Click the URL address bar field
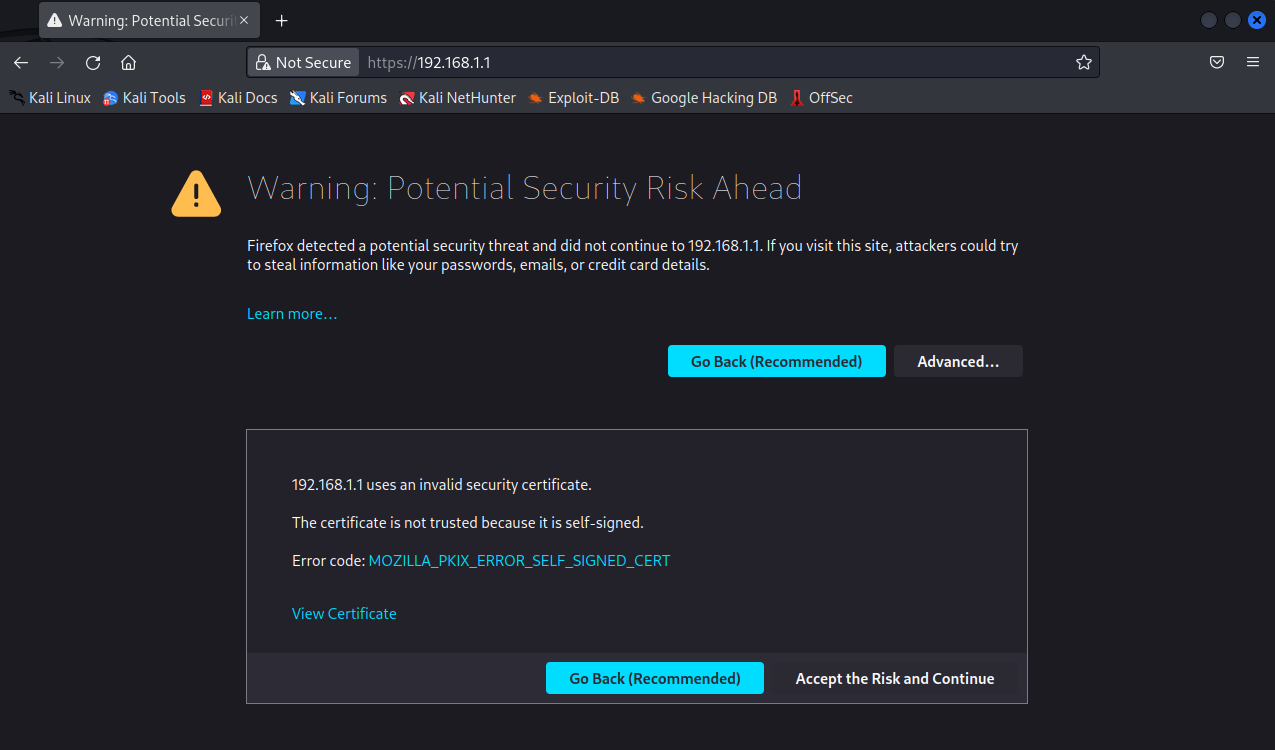This screenshot has height=750, width=1275. click(720, 62)
